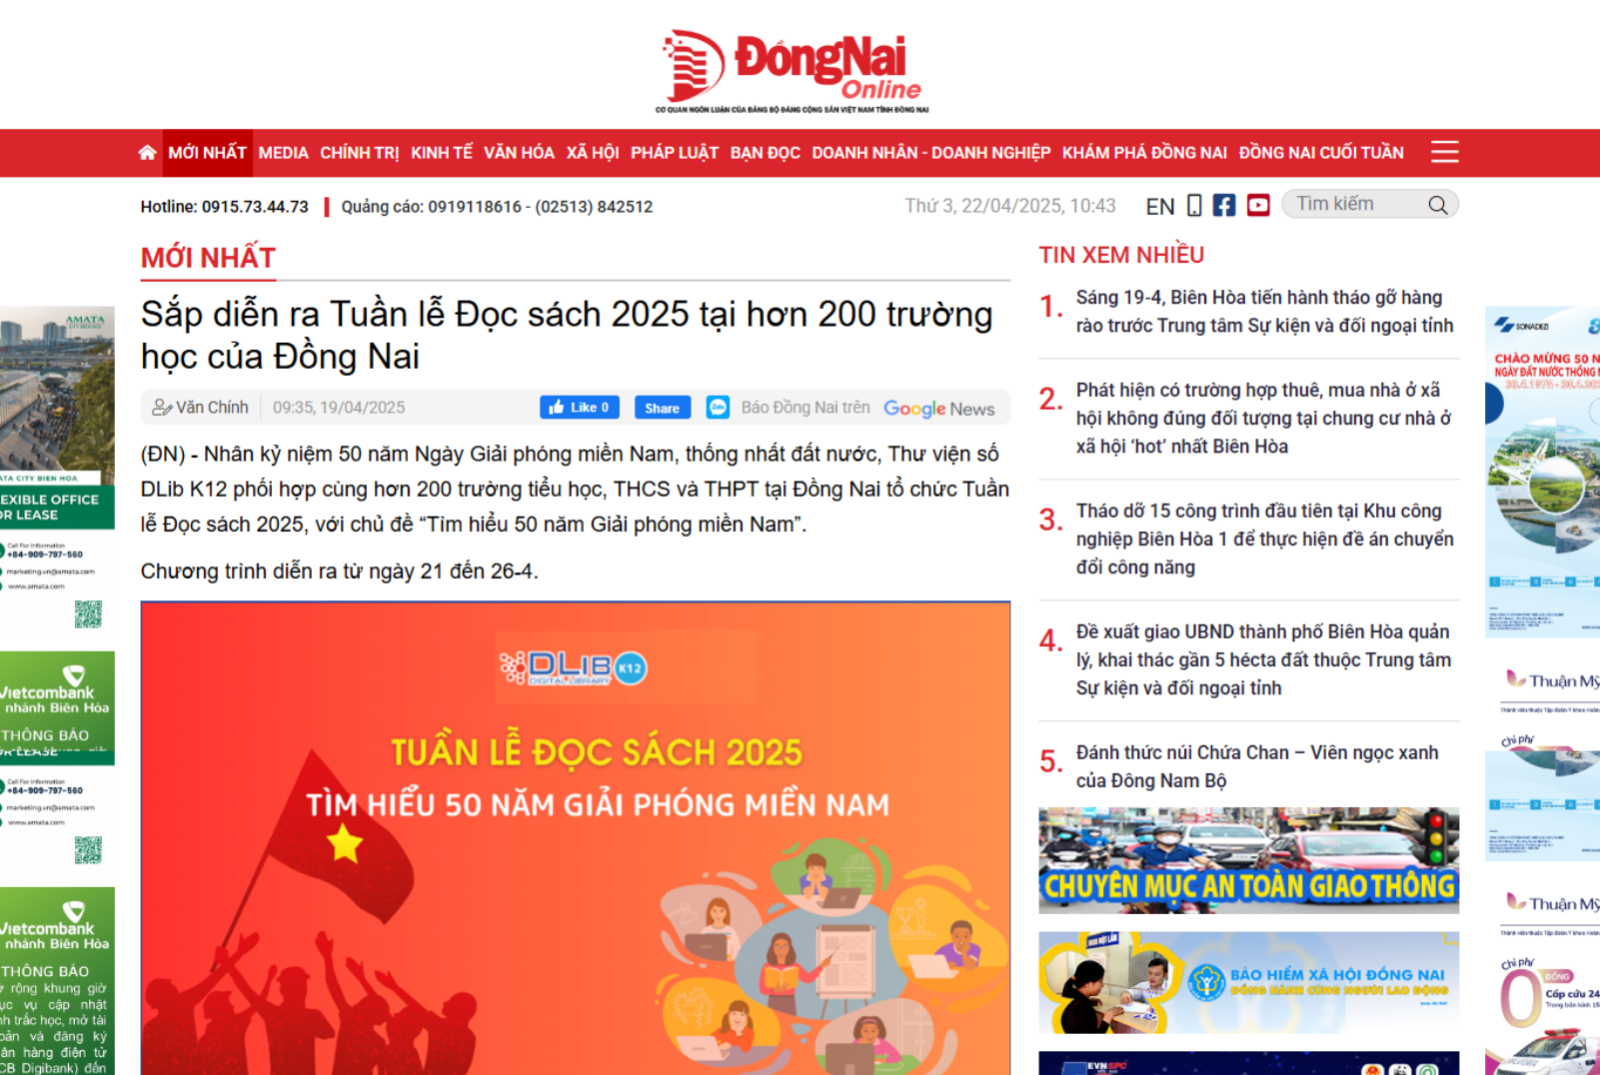
Task: Click the Zalo share icon
Action: click(x=718, y=407)
